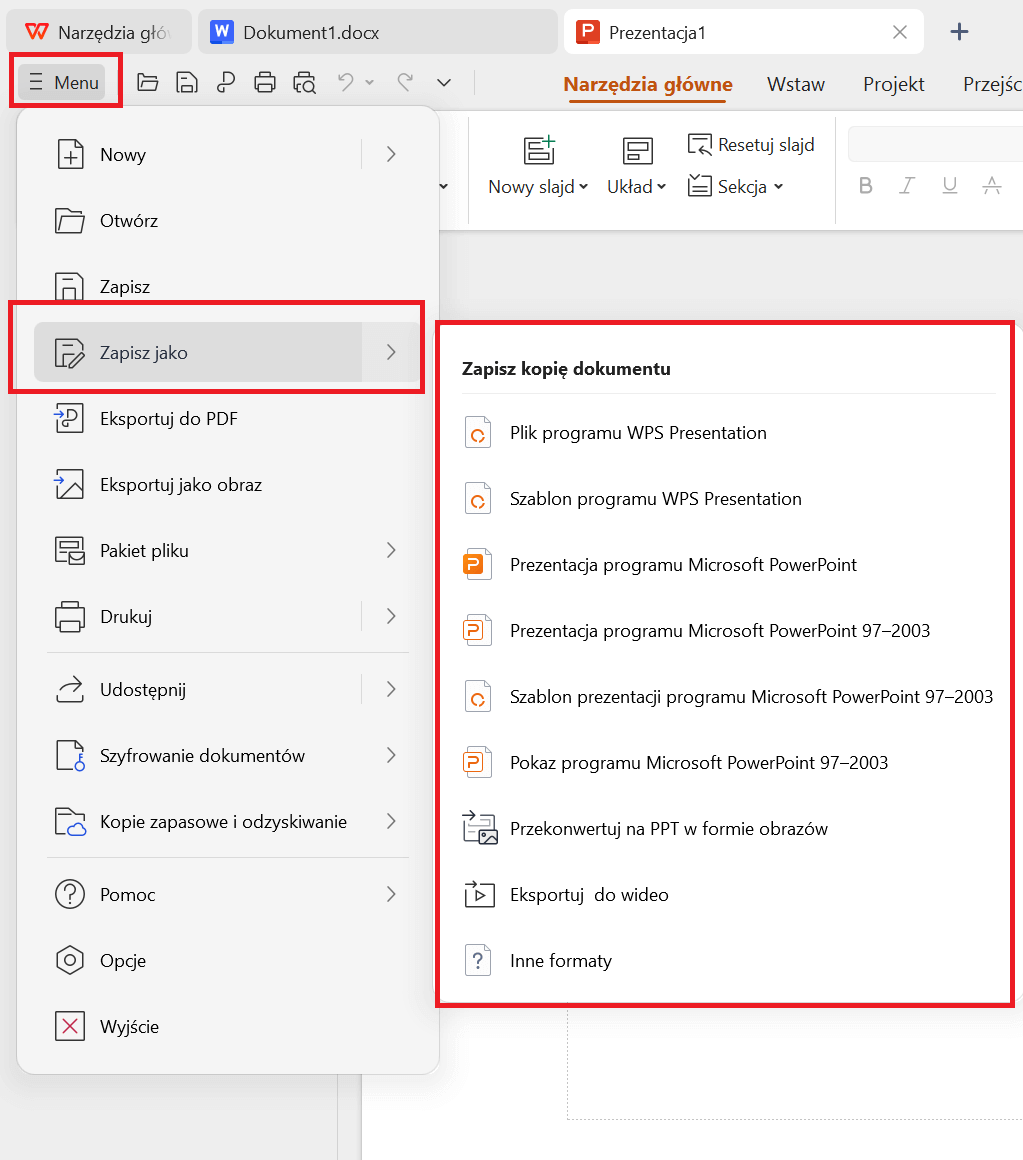Open Pomoc menu item
Viewport: 1023px width, 1160px height.
pos(228,894)
